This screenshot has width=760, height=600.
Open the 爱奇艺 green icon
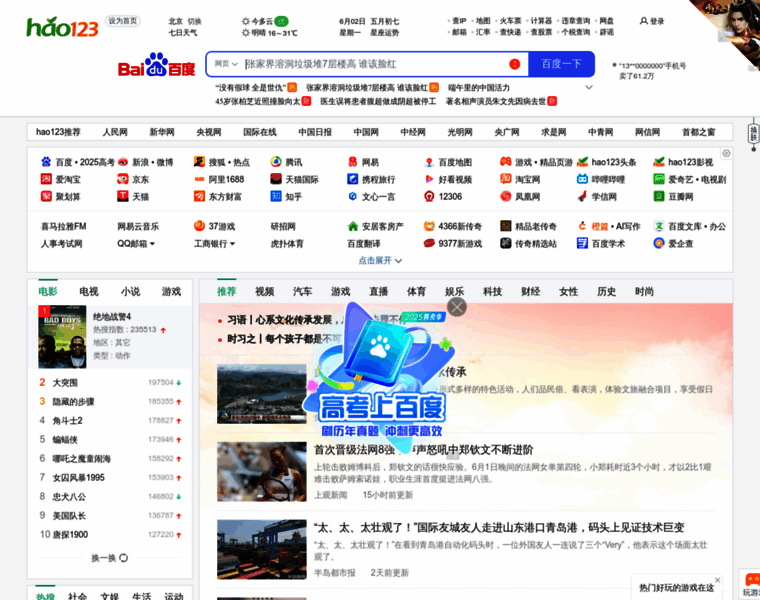pos(659,179)
